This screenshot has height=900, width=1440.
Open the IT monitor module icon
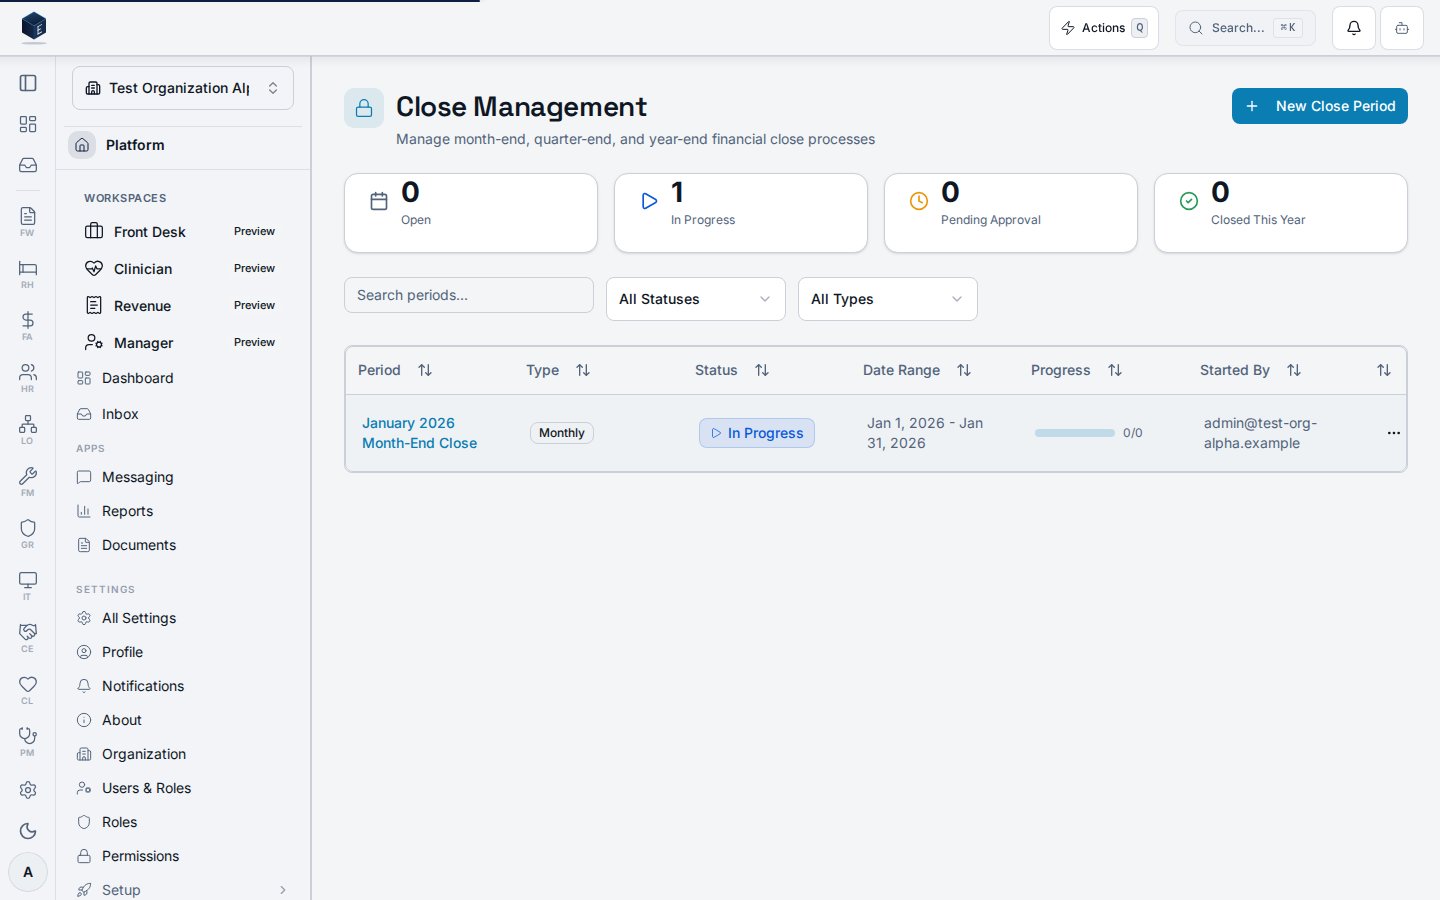tap(28, 585)
